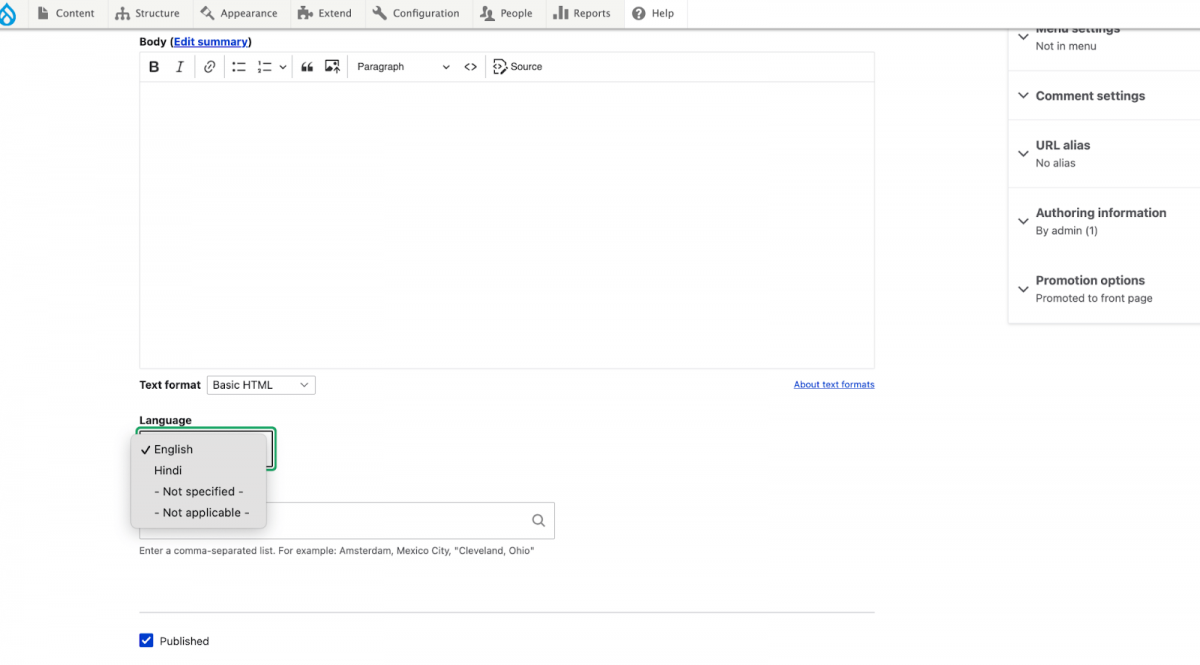The image size is (1200, 665).
Task: Toggle the Published checkbox
Action: (x=146, y=640)
